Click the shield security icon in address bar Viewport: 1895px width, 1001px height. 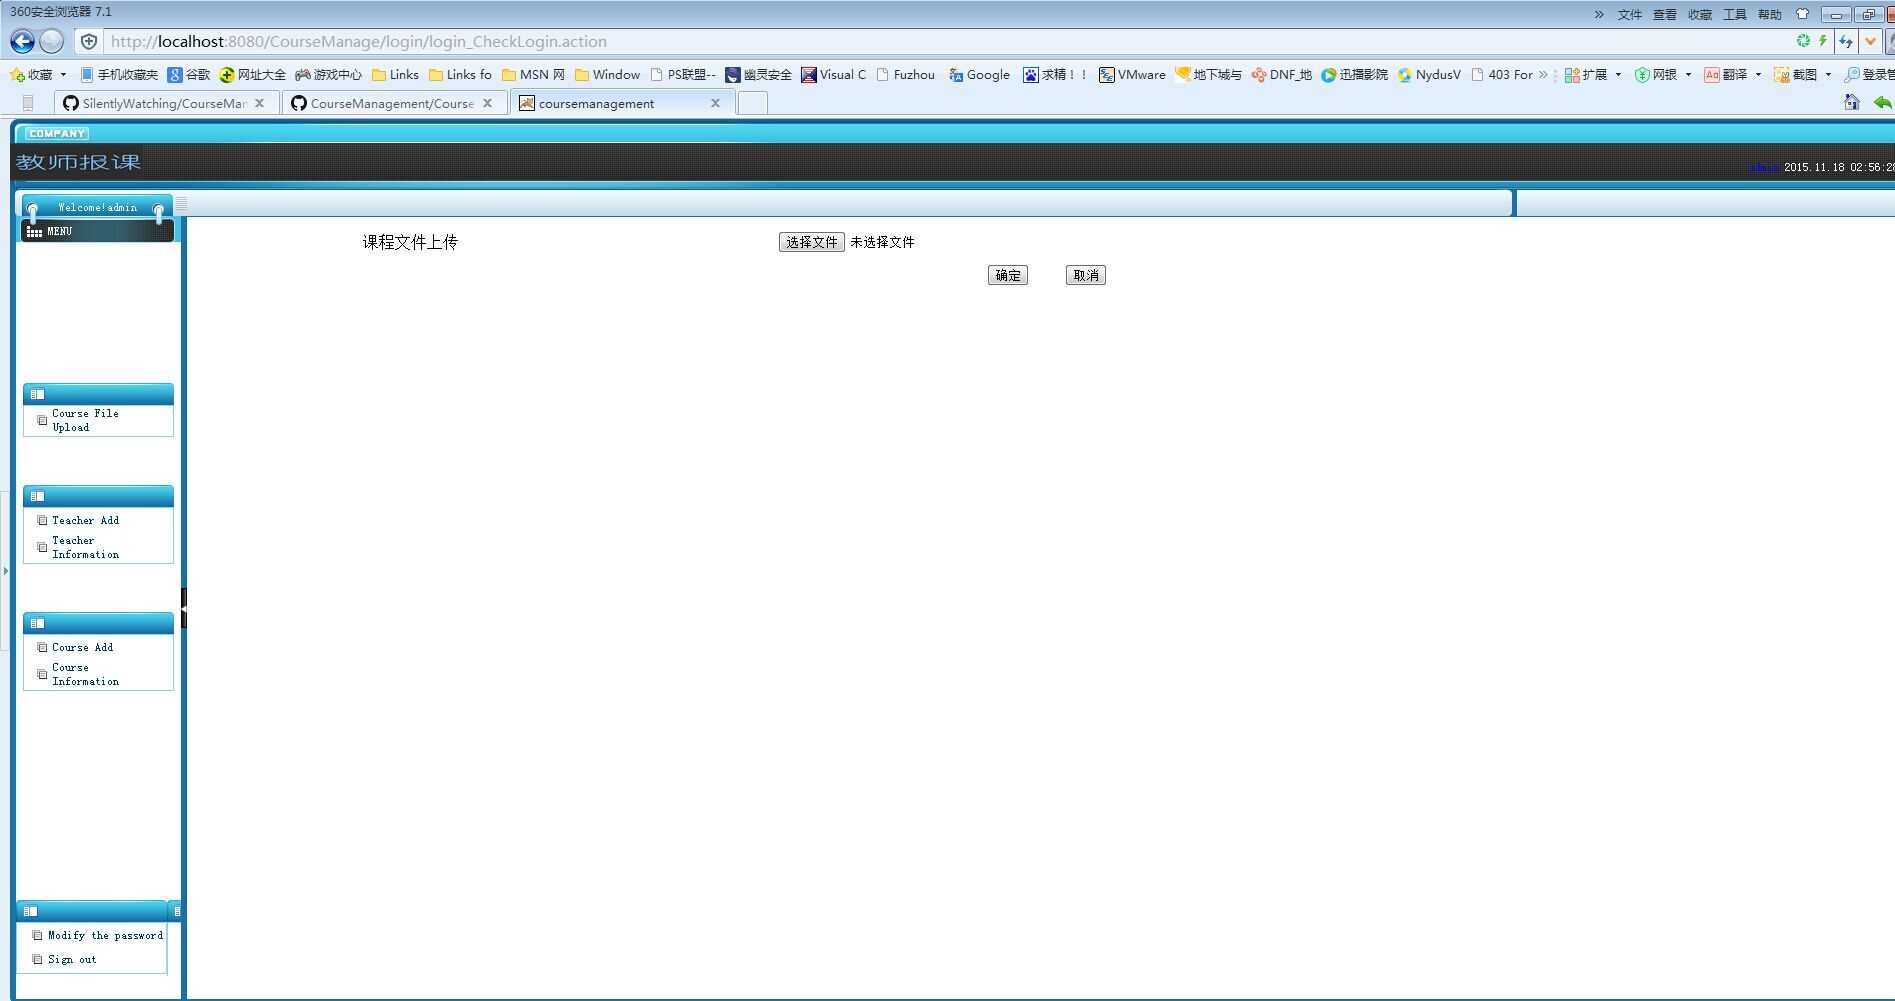coord(89,42)
